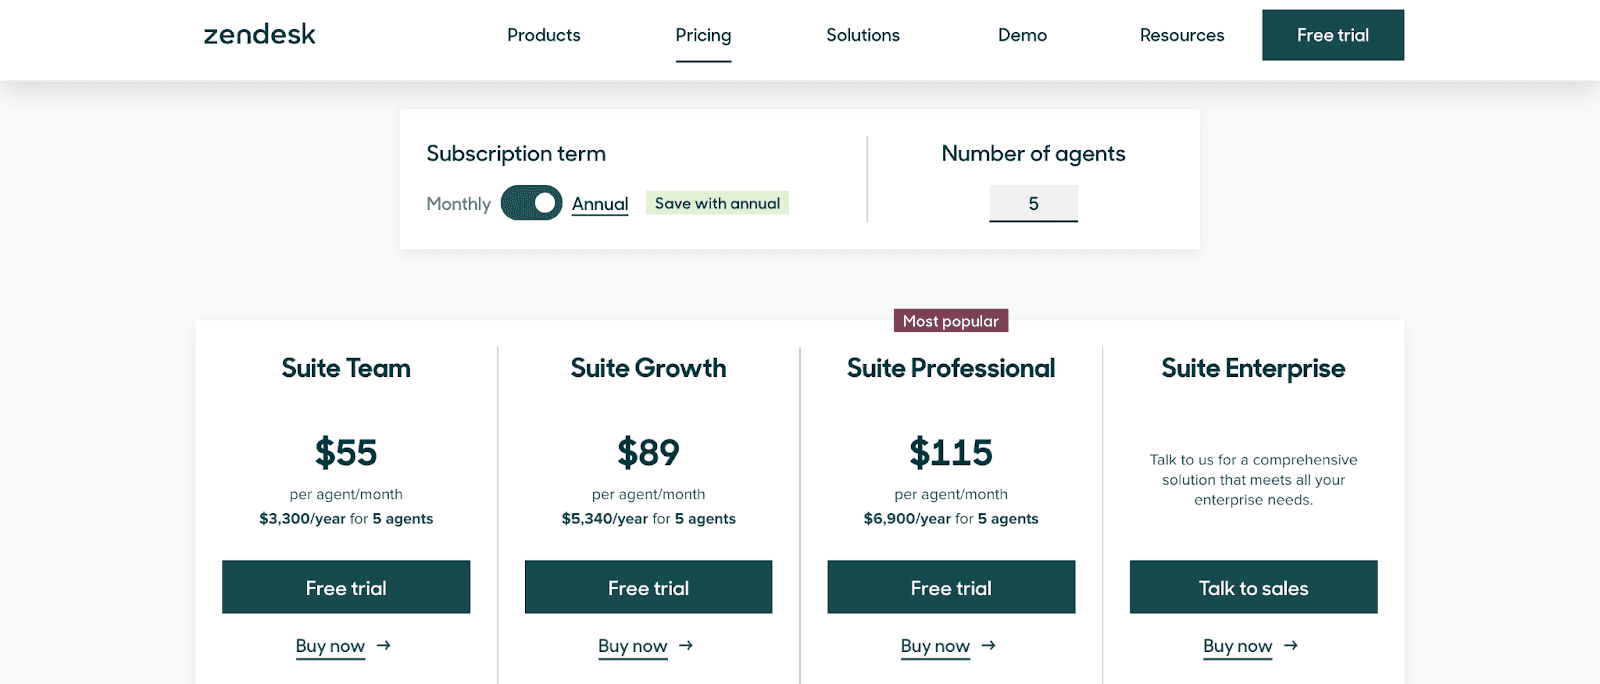This screenshot has height=684, width=1600.
Task: Open the Resources menu
Action: [x=1181, y=35]
